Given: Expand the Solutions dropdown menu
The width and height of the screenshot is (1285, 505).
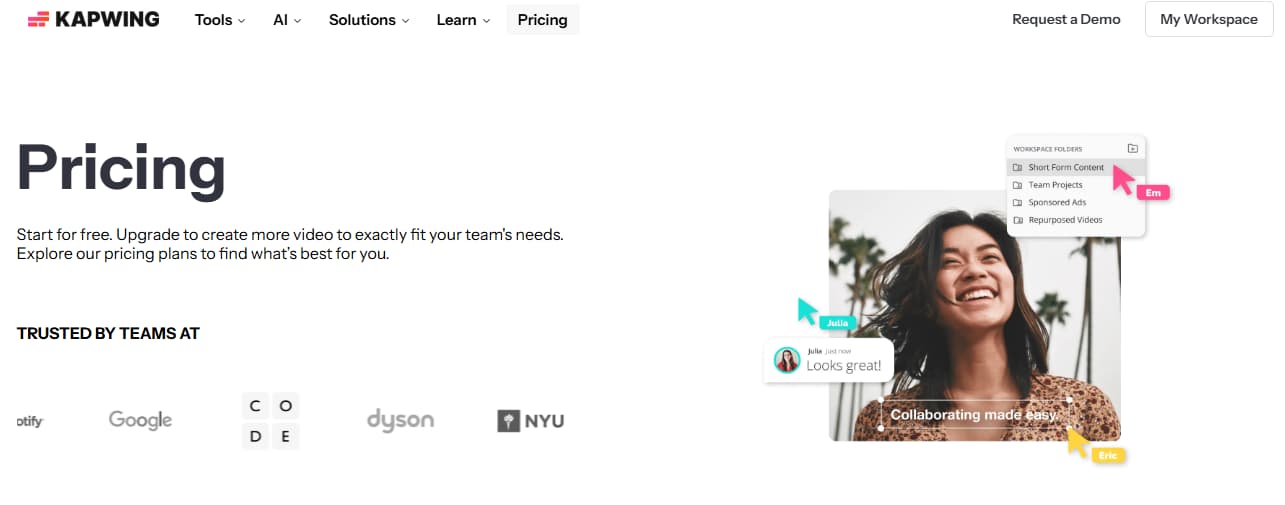Looking at the screenshot, I should coord(369,20).
